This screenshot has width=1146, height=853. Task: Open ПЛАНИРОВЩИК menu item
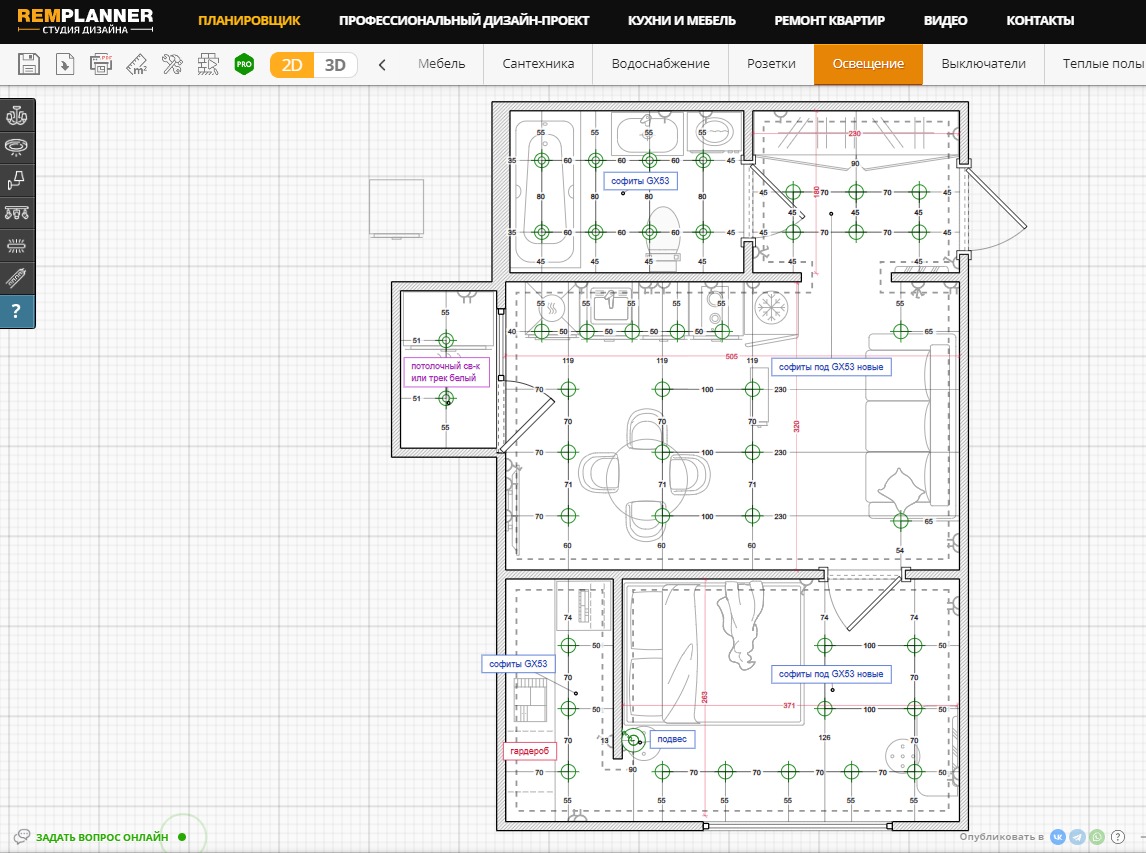[249, 20]
